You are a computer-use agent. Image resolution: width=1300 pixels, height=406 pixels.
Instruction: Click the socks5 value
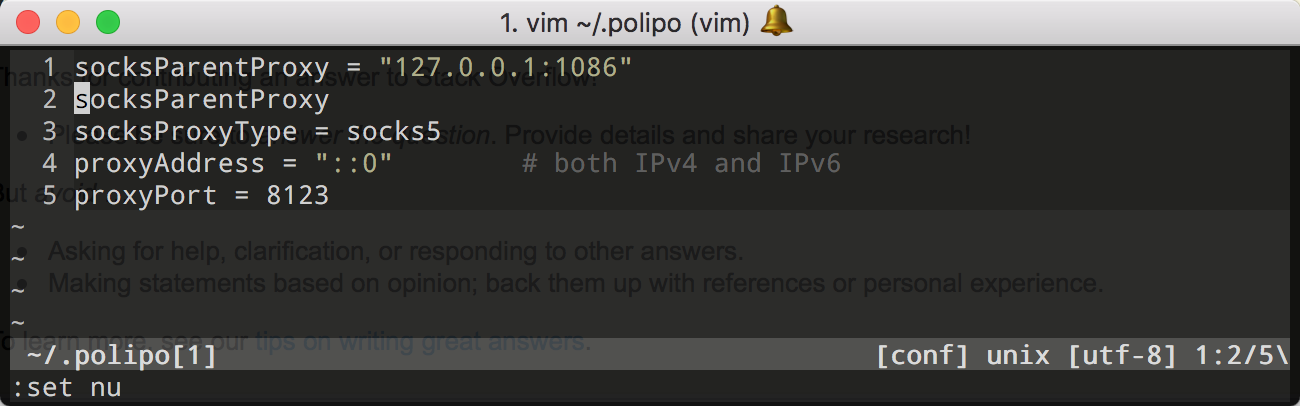pyautogui.click(x=394, y=132)
